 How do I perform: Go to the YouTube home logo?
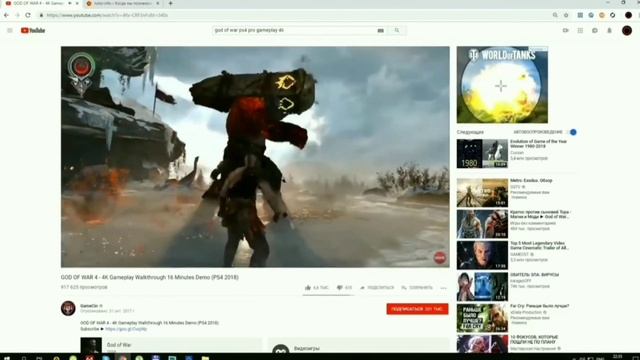(33, 31)
